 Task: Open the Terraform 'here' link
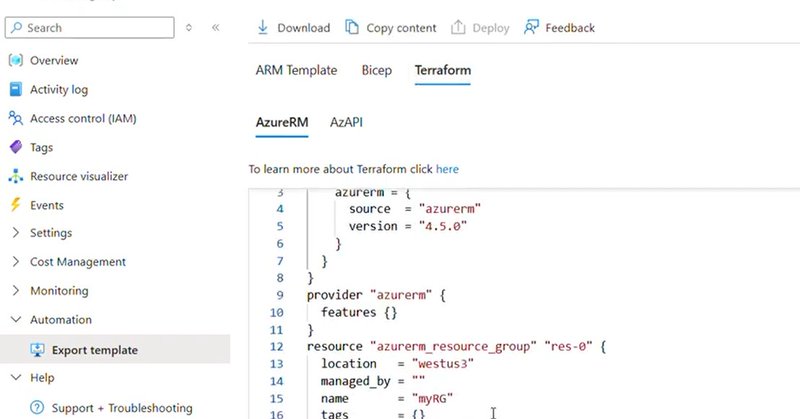point(447,169)
